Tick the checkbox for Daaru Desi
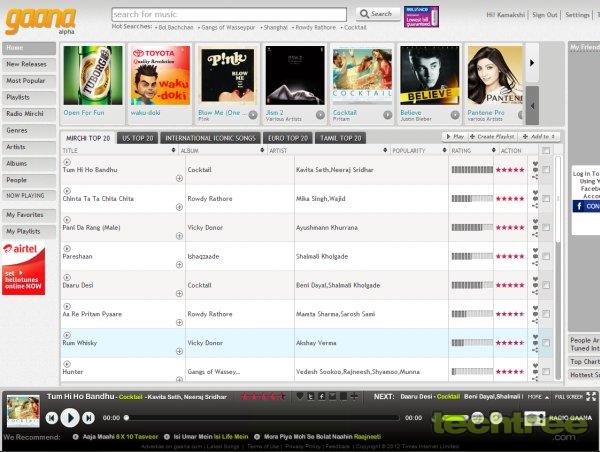600x452 pixels. click(546, 285)
